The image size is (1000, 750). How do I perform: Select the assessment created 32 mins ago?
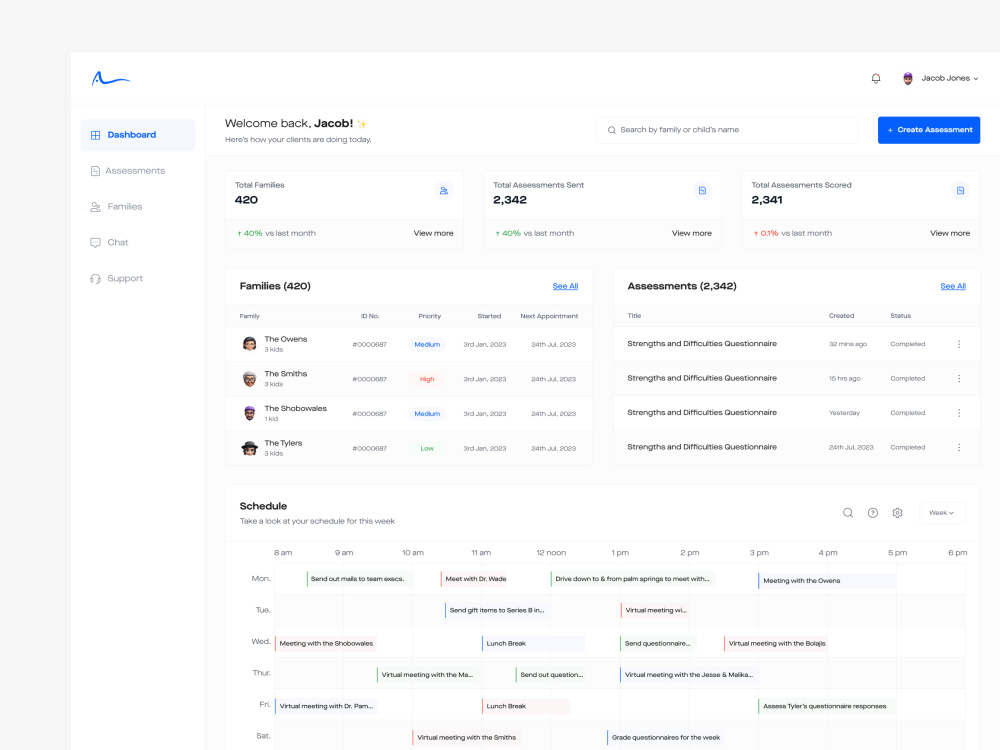click(x=797, y=344)
